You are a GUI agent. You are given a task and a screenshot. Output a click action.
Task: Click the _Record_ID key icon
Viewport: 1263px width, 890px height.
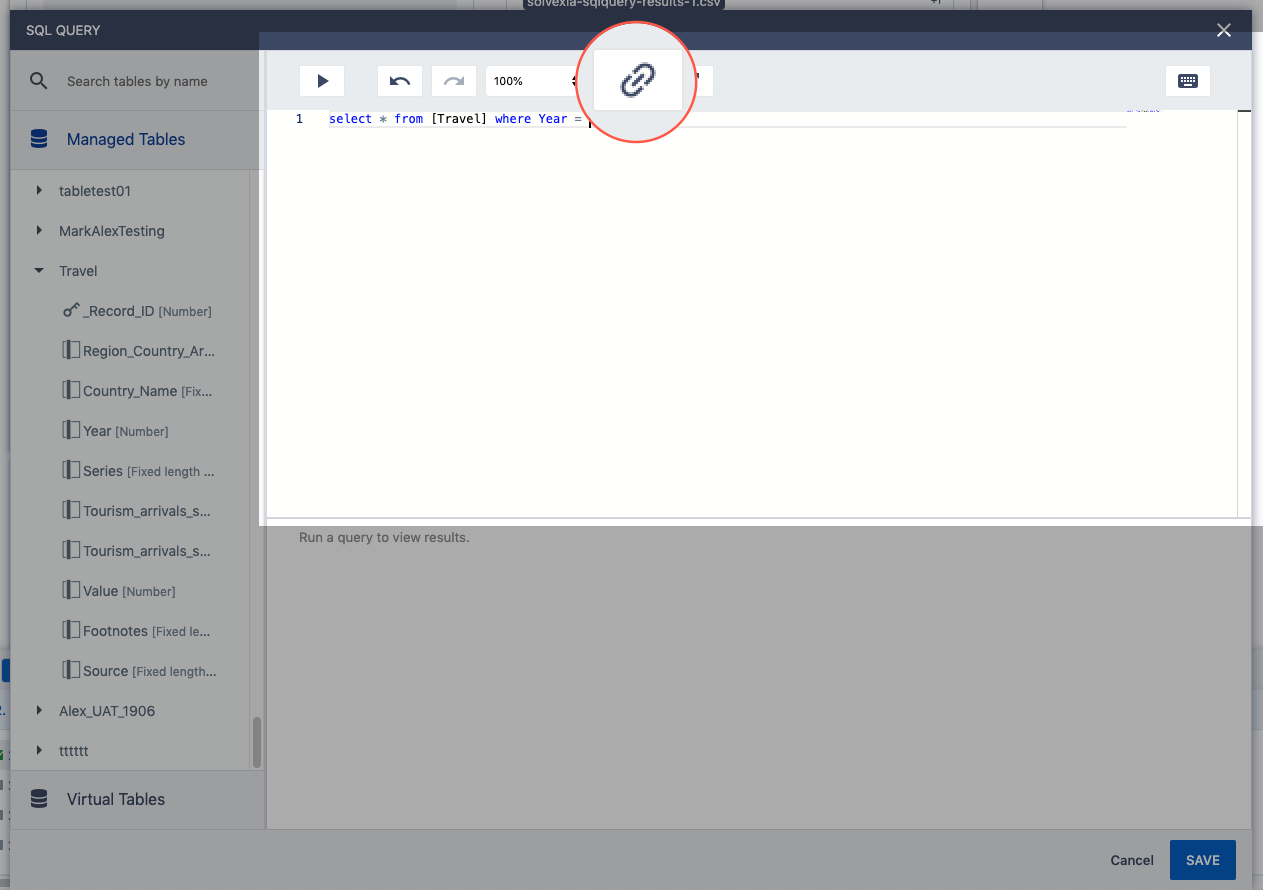pyautogui.click(x=71, y=311)
